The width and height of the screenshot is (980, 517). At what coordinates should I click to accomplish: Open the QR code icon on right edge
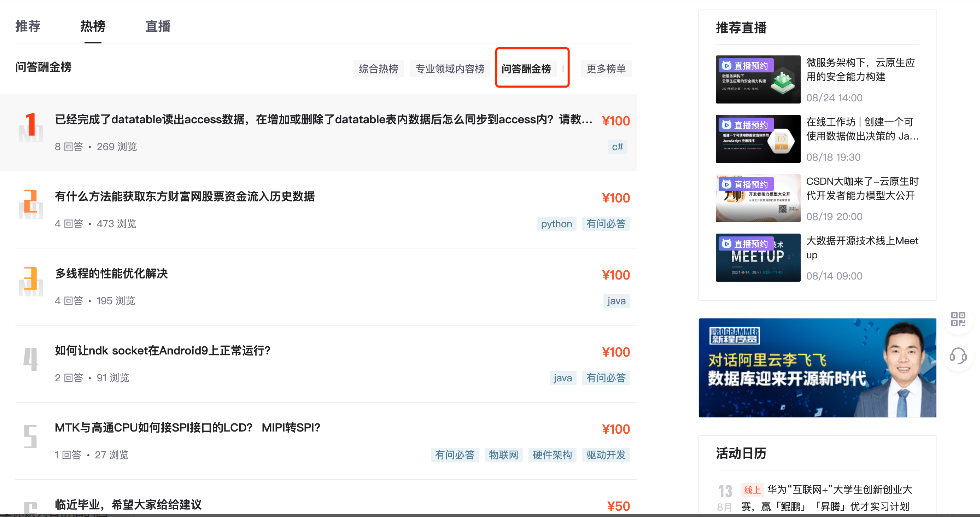(958, 319)
